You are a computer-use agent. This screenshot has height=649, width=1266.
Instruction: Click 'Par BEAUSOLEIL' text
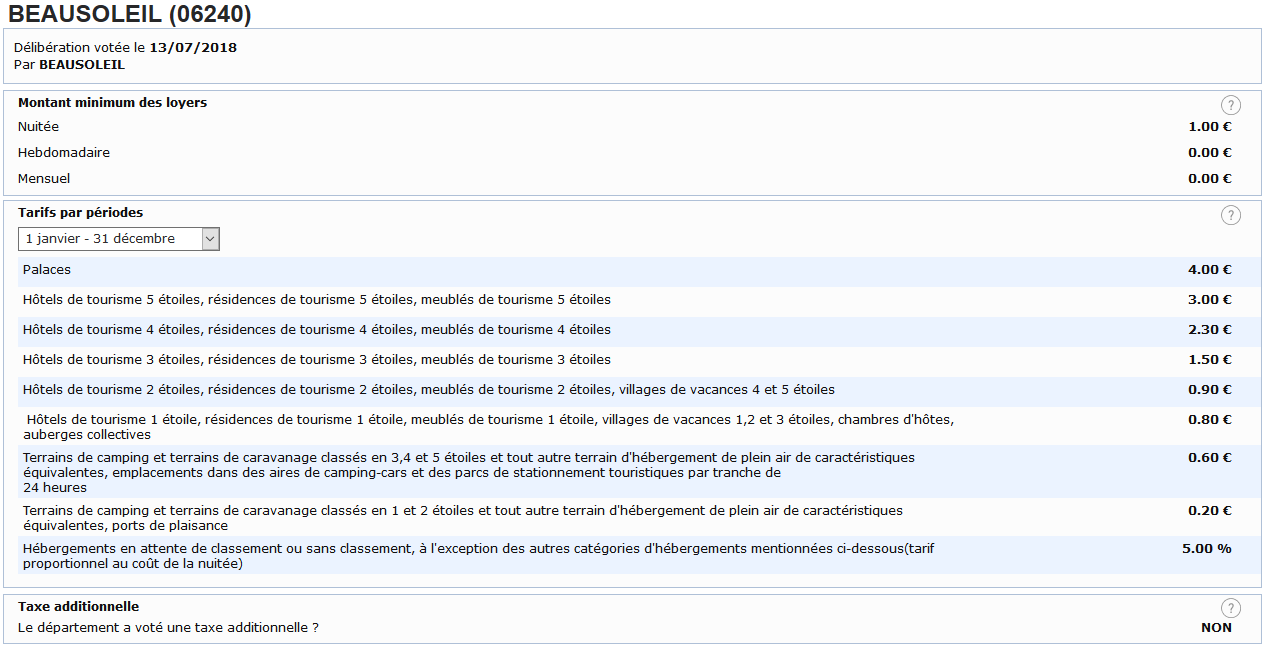tap(69, 65)
